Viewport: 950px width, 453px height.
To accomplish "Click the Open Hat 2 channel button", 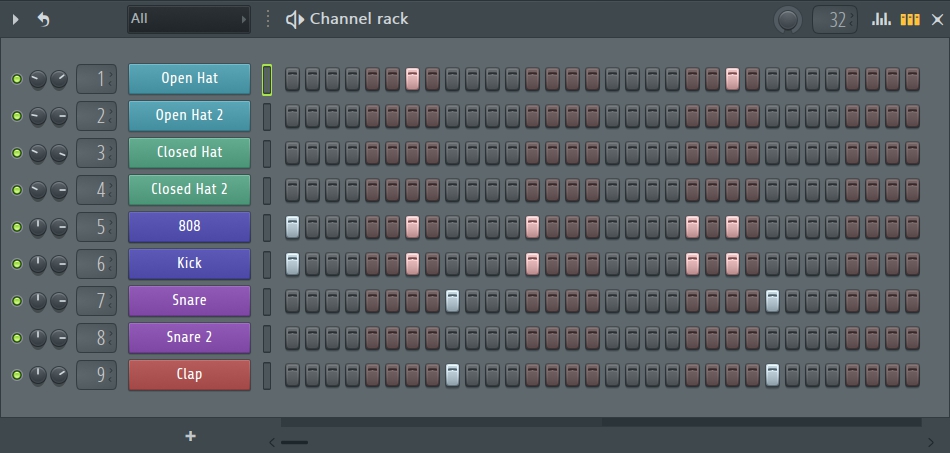I will 189,116.
